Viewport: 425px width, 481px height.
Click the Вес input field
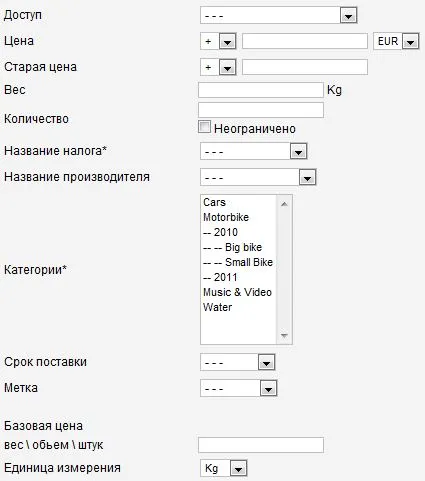pyautogui.click(x=261, y=90)
